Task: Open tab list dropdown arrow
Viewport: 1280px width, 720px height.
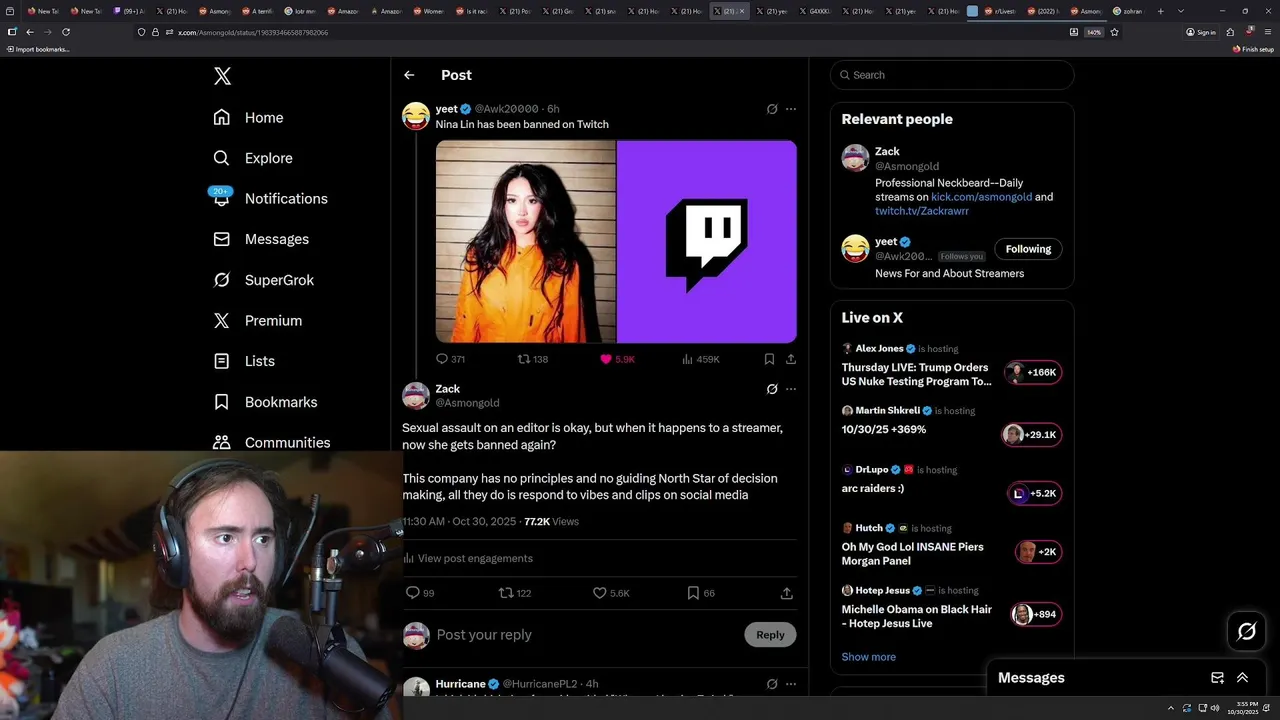Action: (x=1181, y=11)
